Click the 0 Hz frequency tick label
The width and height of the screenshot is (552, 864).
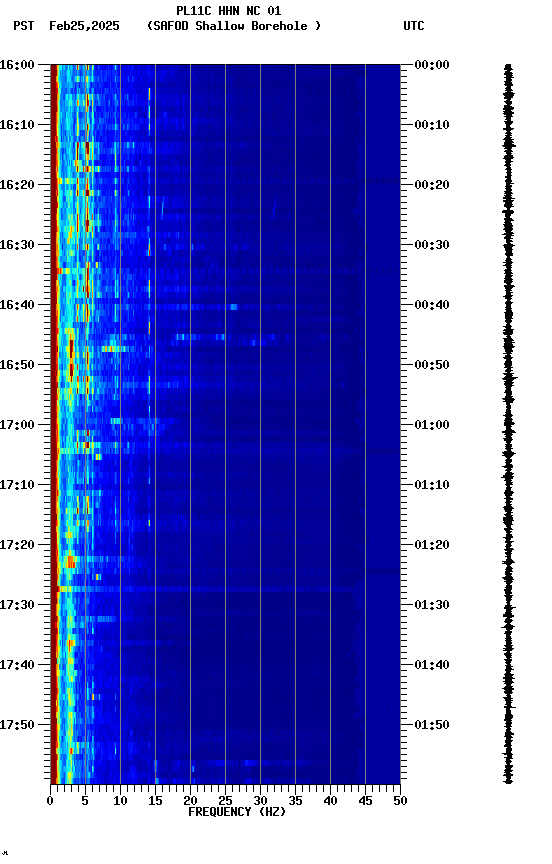(50, 801)
